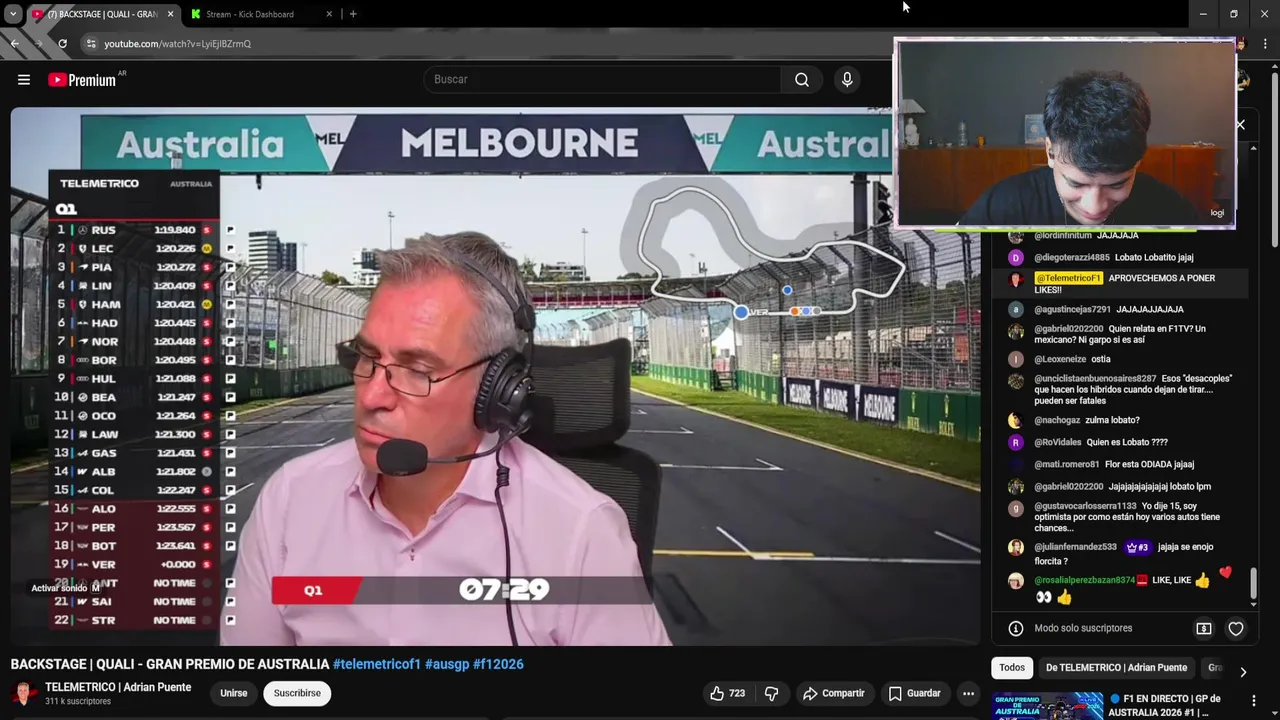The image size is (1280, 720).
Task: Reload the page
Action: [62, 44]
